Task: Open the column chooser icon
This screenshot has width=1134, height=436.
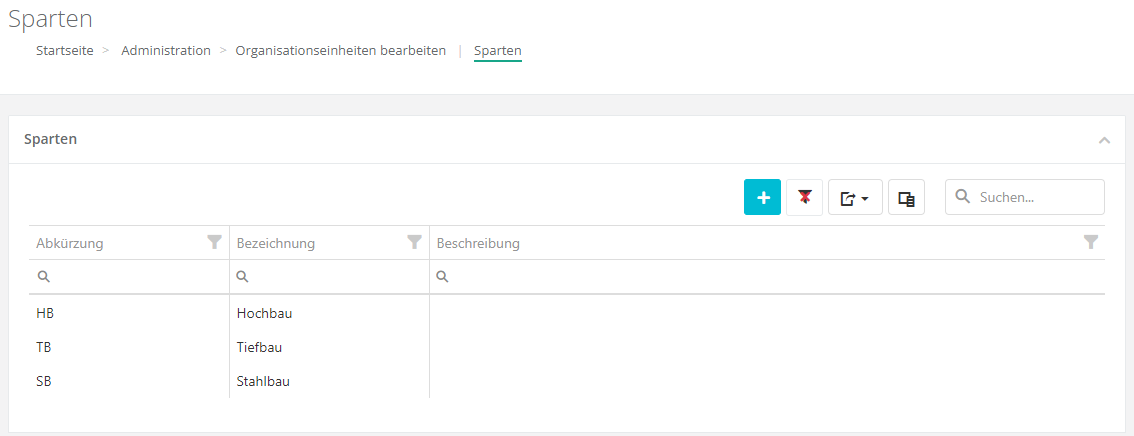Action: point(906,198)
